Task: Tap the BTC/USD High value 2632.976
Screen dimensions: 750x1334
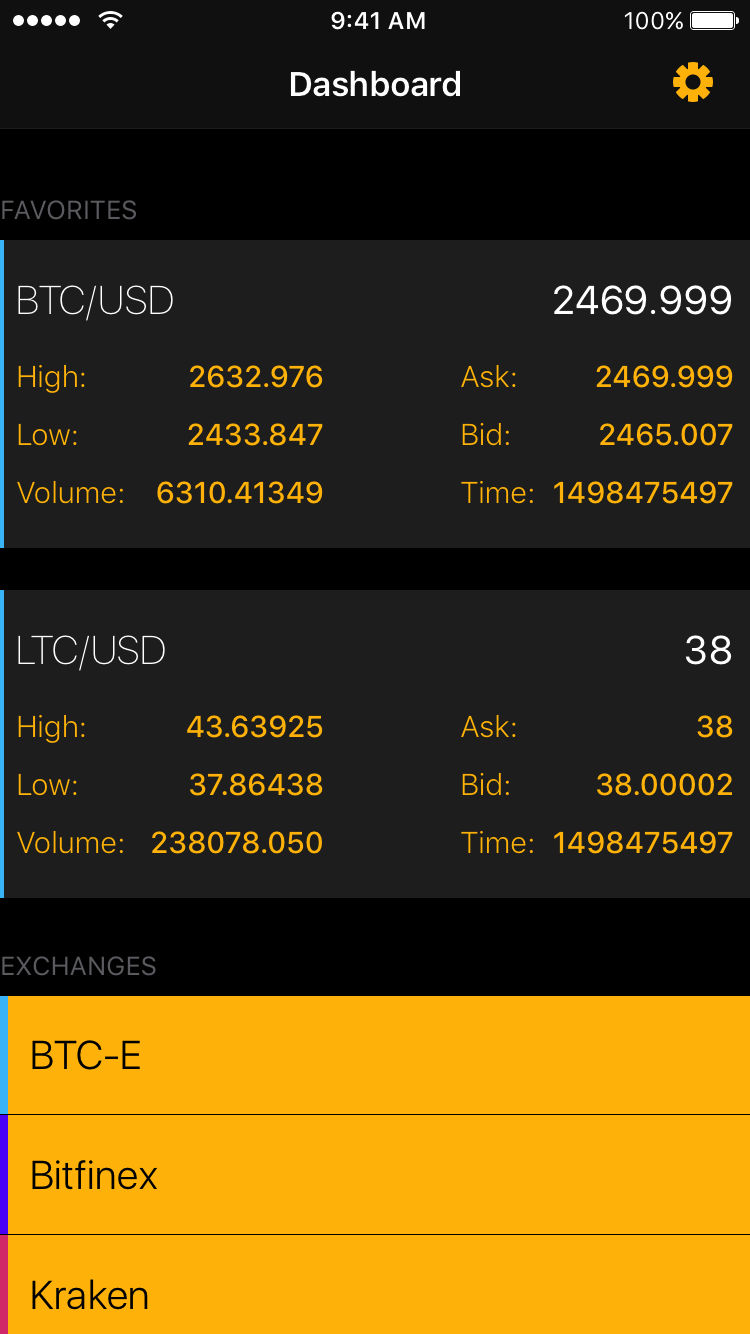Action: point(256,377)
